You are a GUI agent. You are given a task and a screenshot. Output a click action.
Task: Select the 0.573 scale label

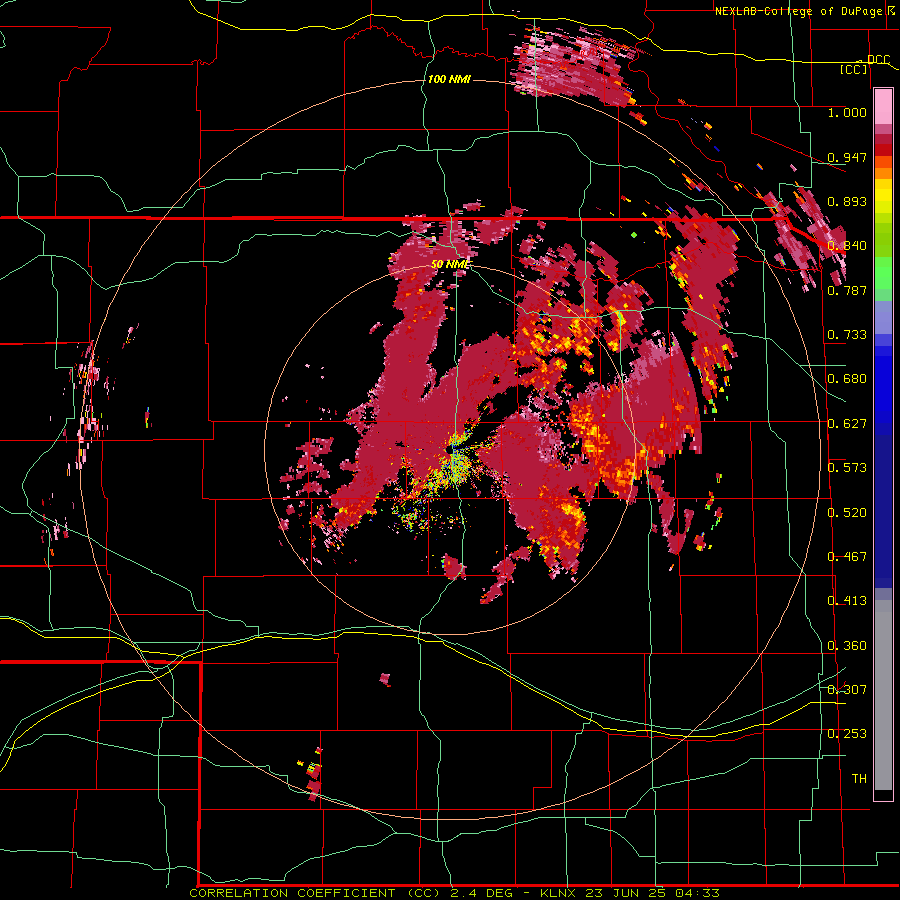coord(847,468)
